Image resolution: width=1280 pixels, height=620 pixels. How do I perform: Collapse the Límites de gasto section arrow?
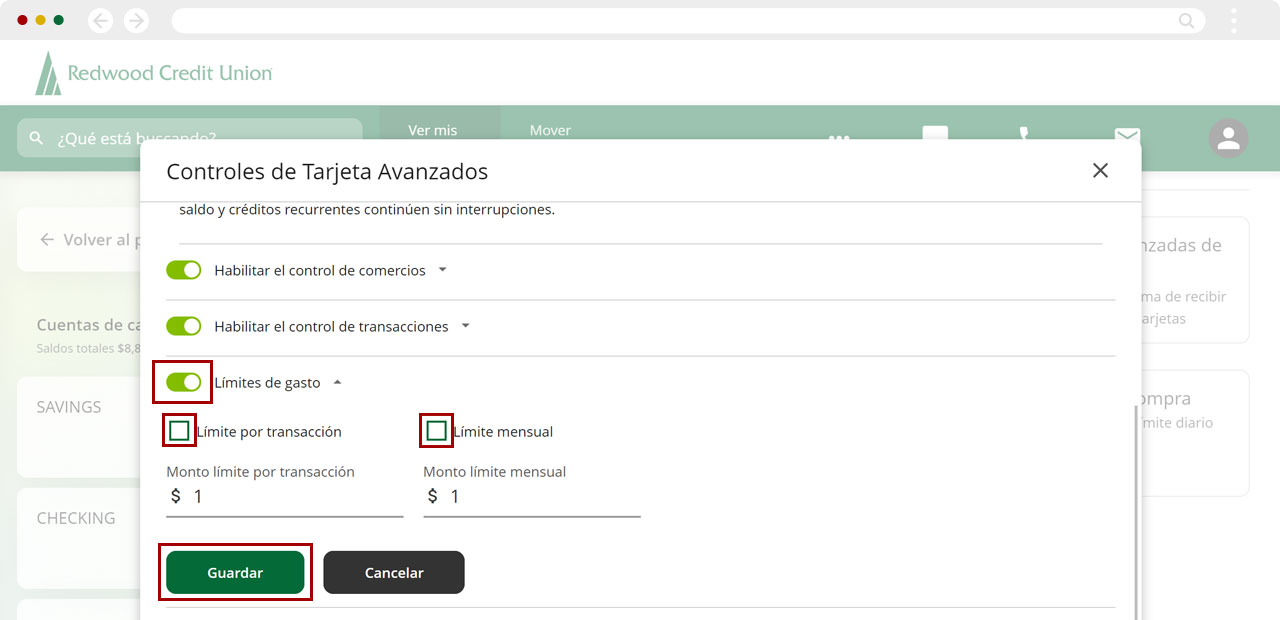tap(337, 382)
